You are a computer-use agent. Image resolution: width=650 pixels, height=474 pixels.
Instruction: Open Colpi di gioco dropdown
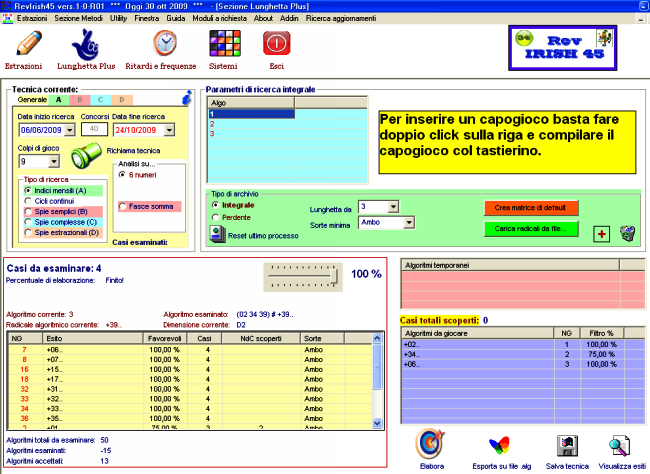[54, 161]
